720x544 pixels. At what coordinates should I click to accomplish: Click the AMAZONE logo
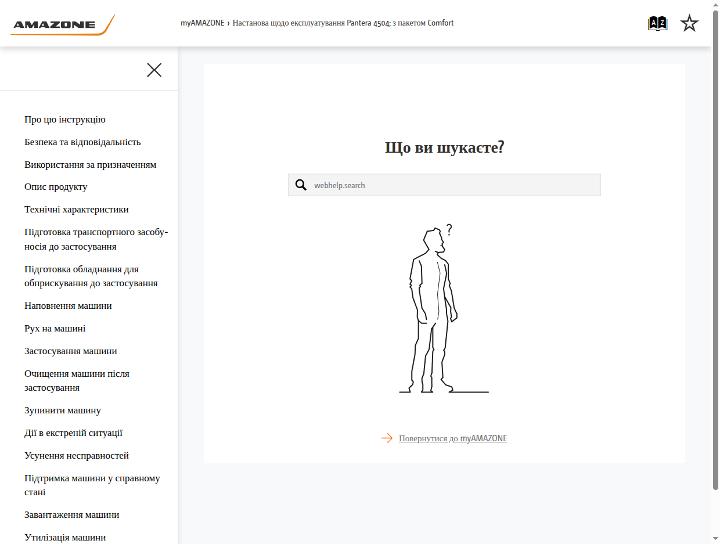(x=62, y=25)
